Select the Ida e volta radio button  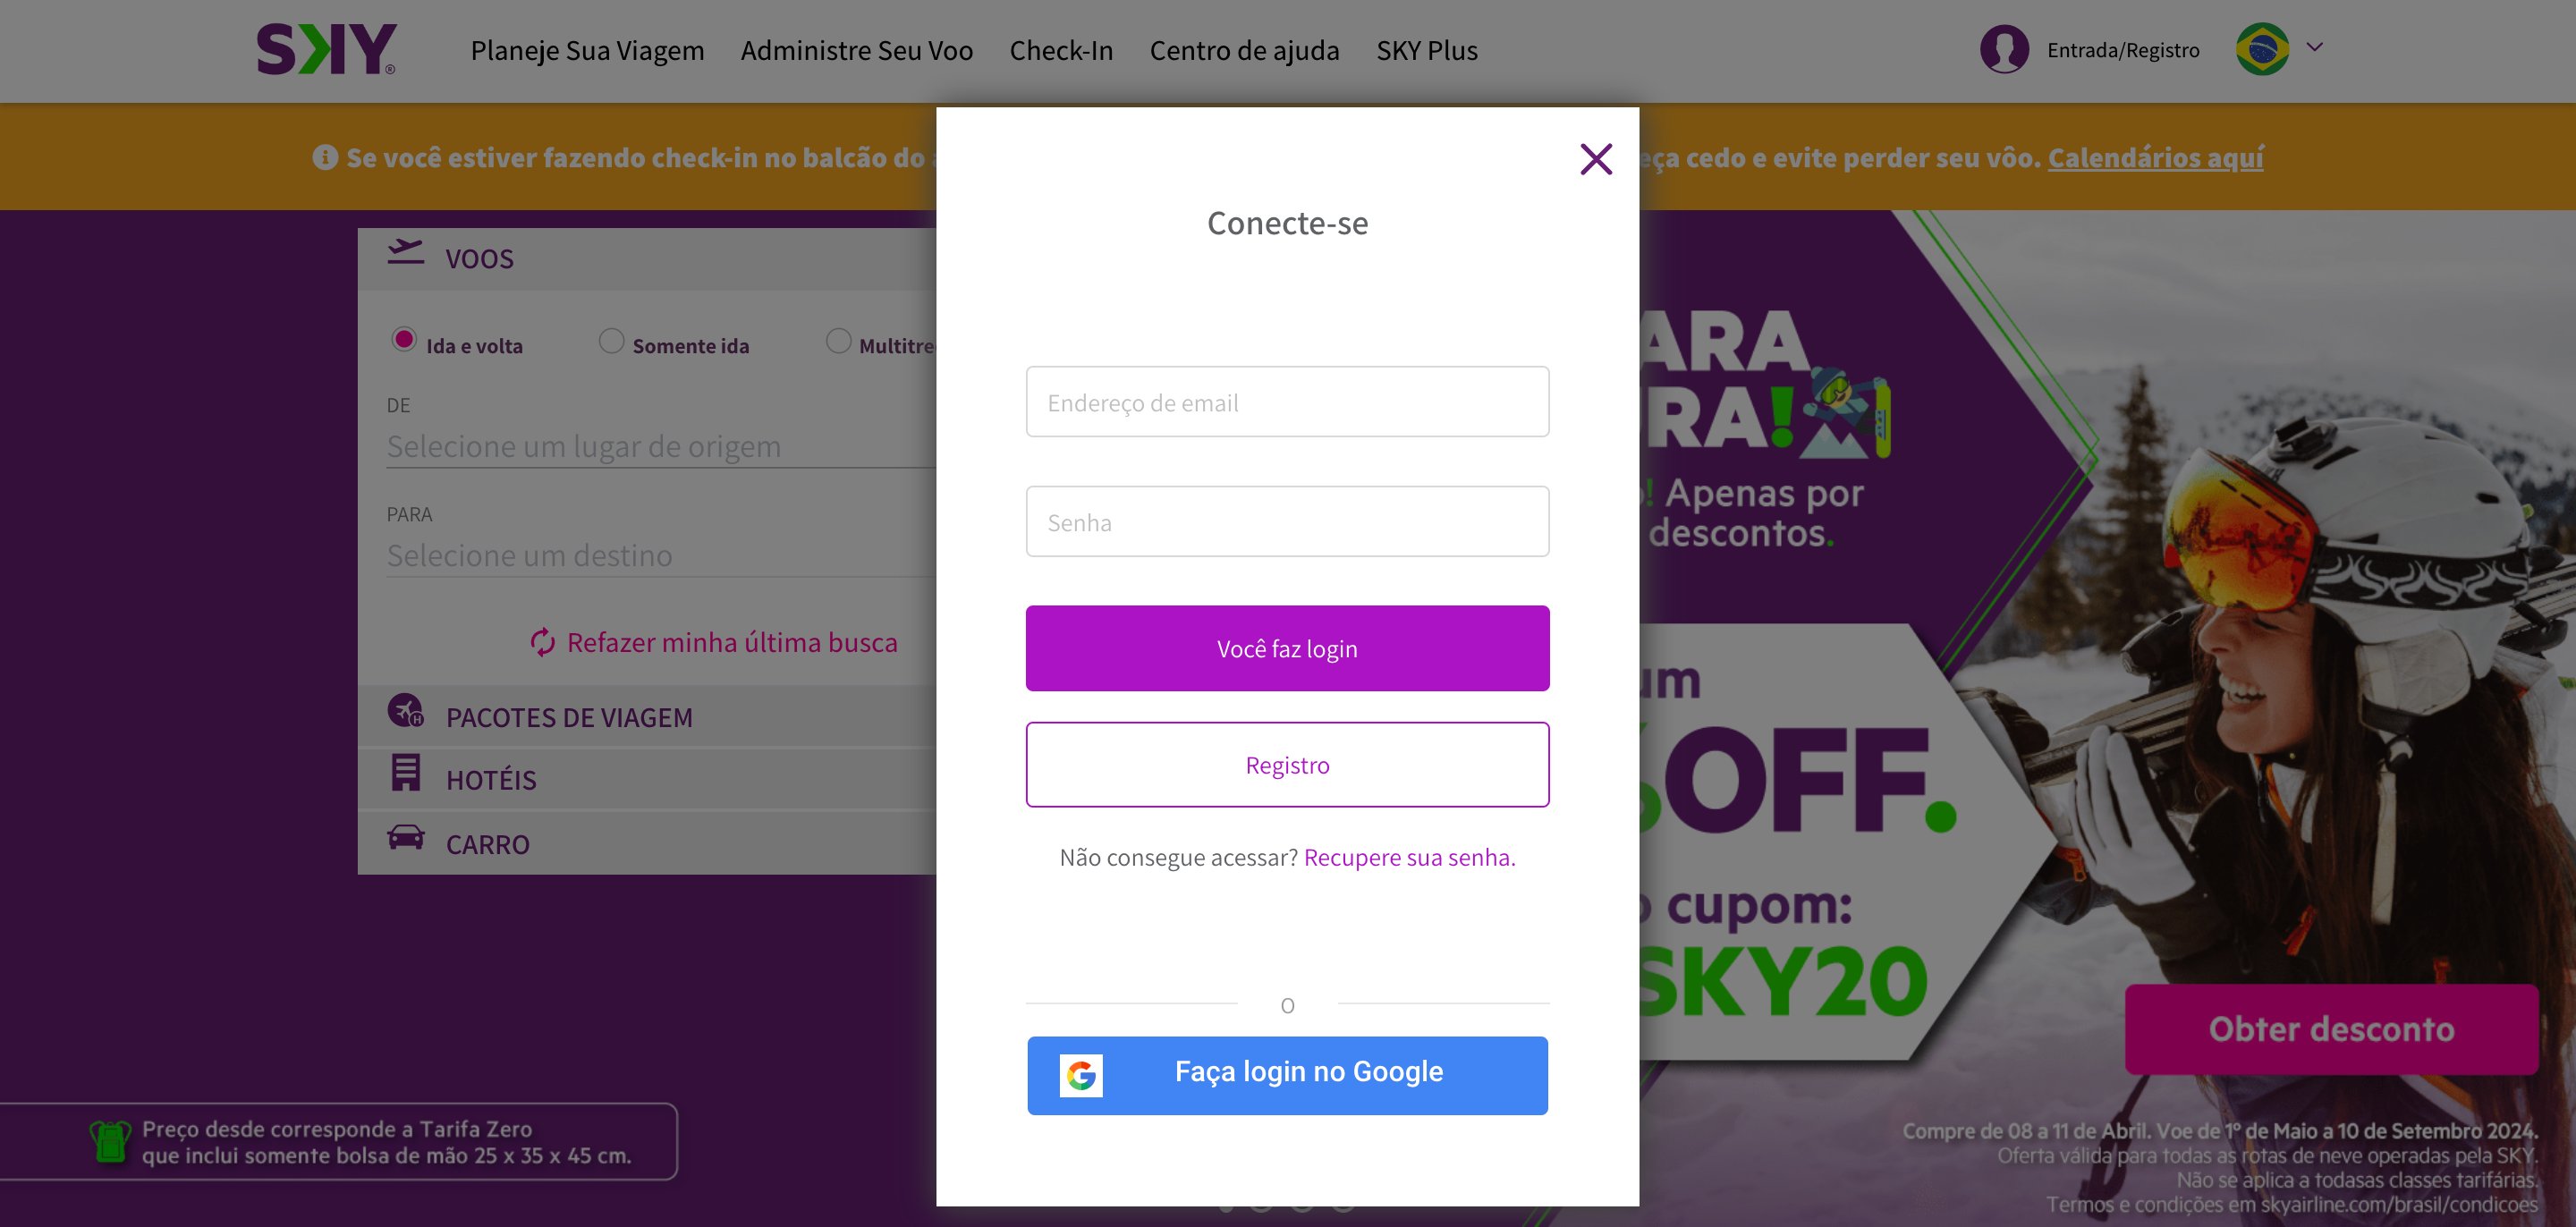404,340
